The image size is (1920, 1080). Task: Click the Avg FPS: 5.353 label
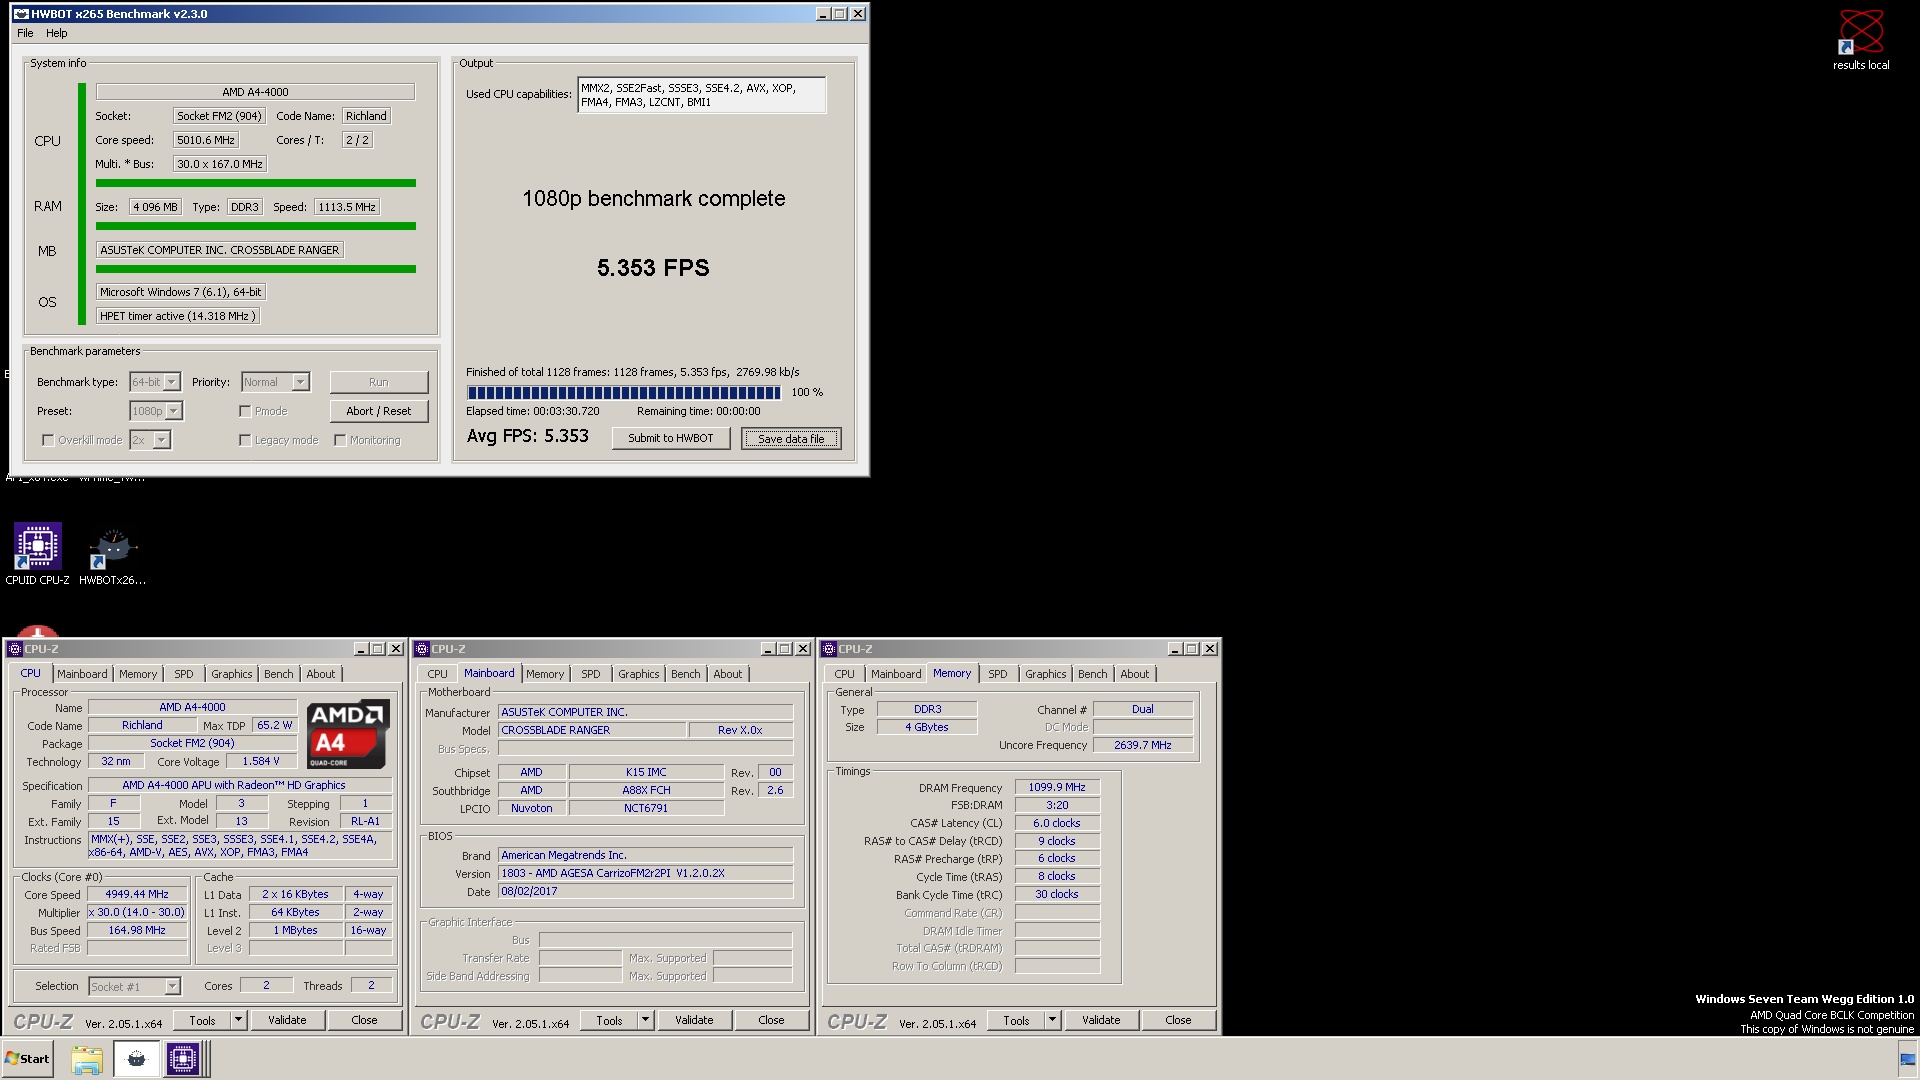(528, 436)
